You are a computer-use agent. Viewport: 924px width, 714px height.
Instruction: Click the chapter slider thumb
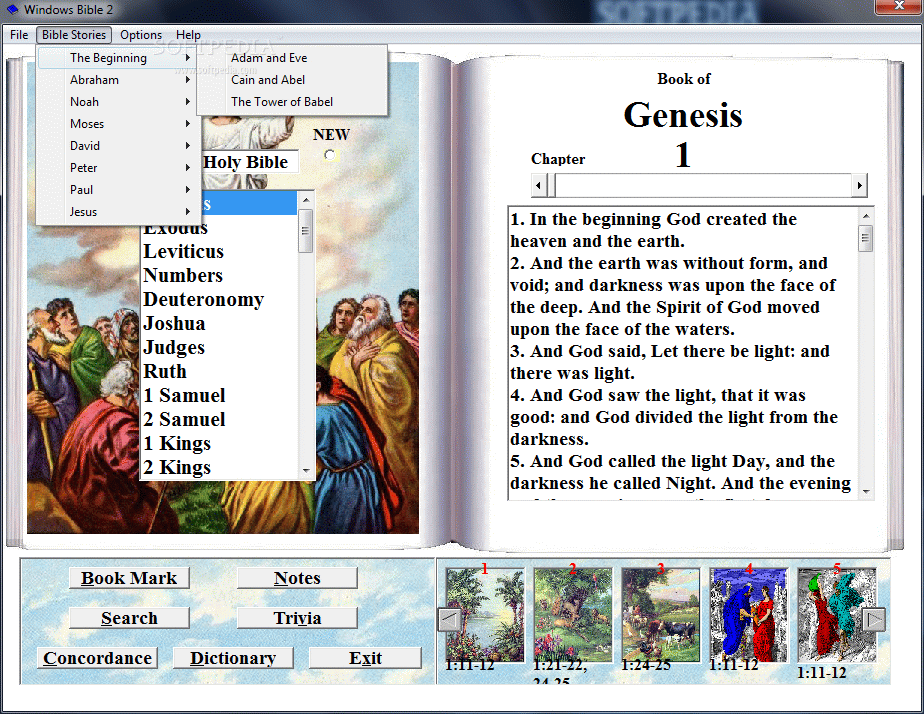pos(551,186)
